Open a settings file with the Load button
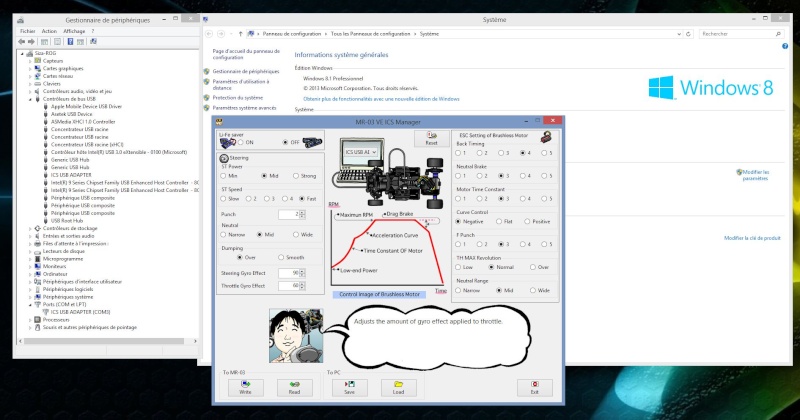 398,388
